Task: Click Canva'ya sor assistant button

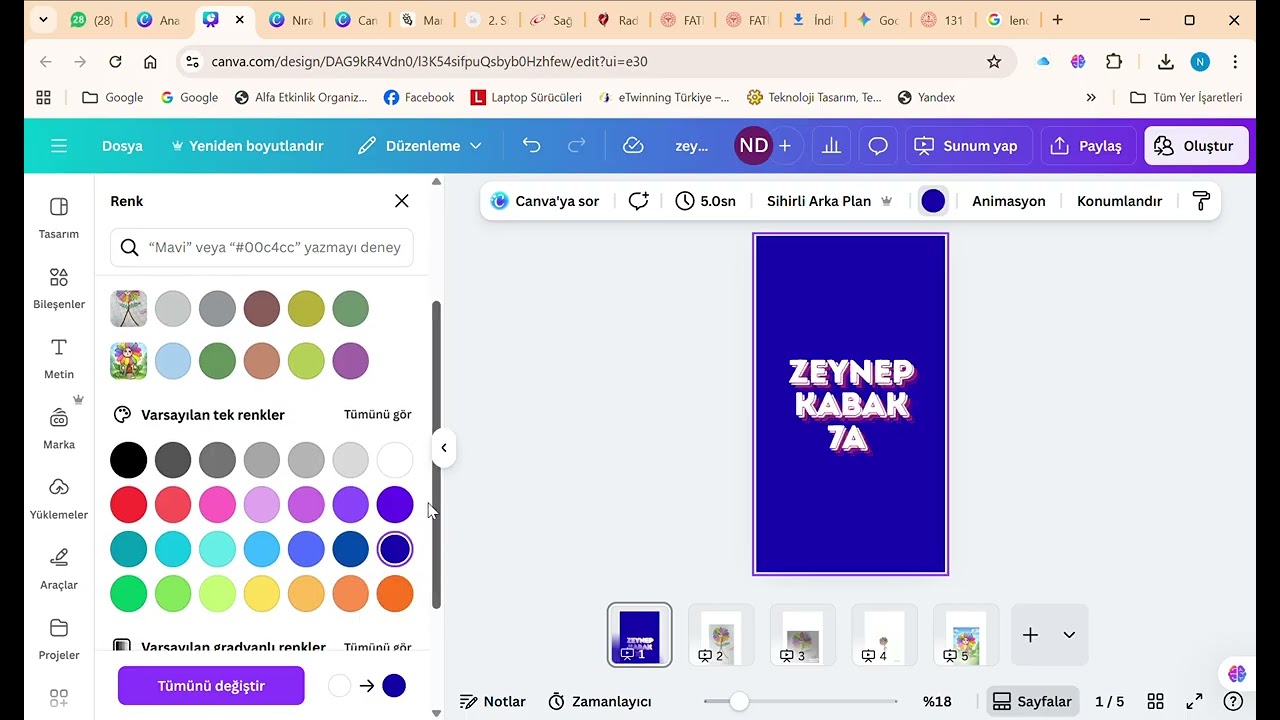Action: click(x=545, y=201)
